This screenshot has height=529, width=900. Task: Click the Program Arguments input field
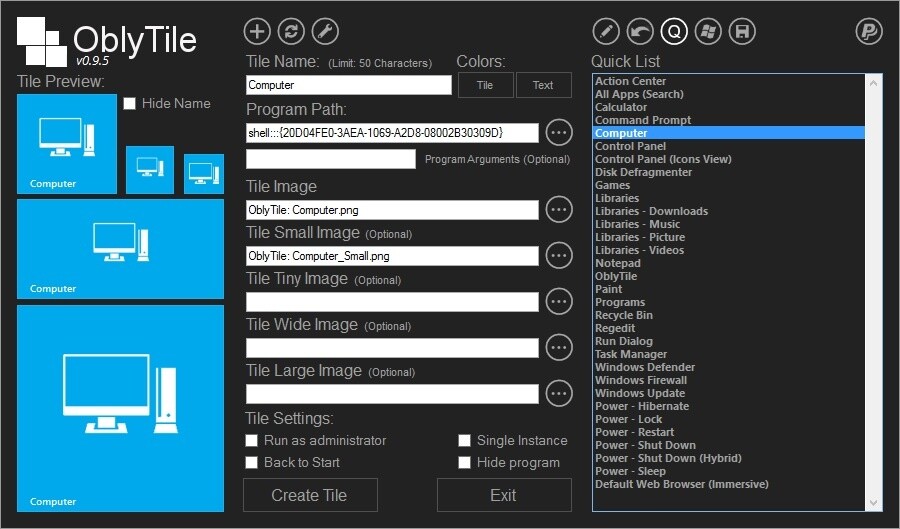331,159
